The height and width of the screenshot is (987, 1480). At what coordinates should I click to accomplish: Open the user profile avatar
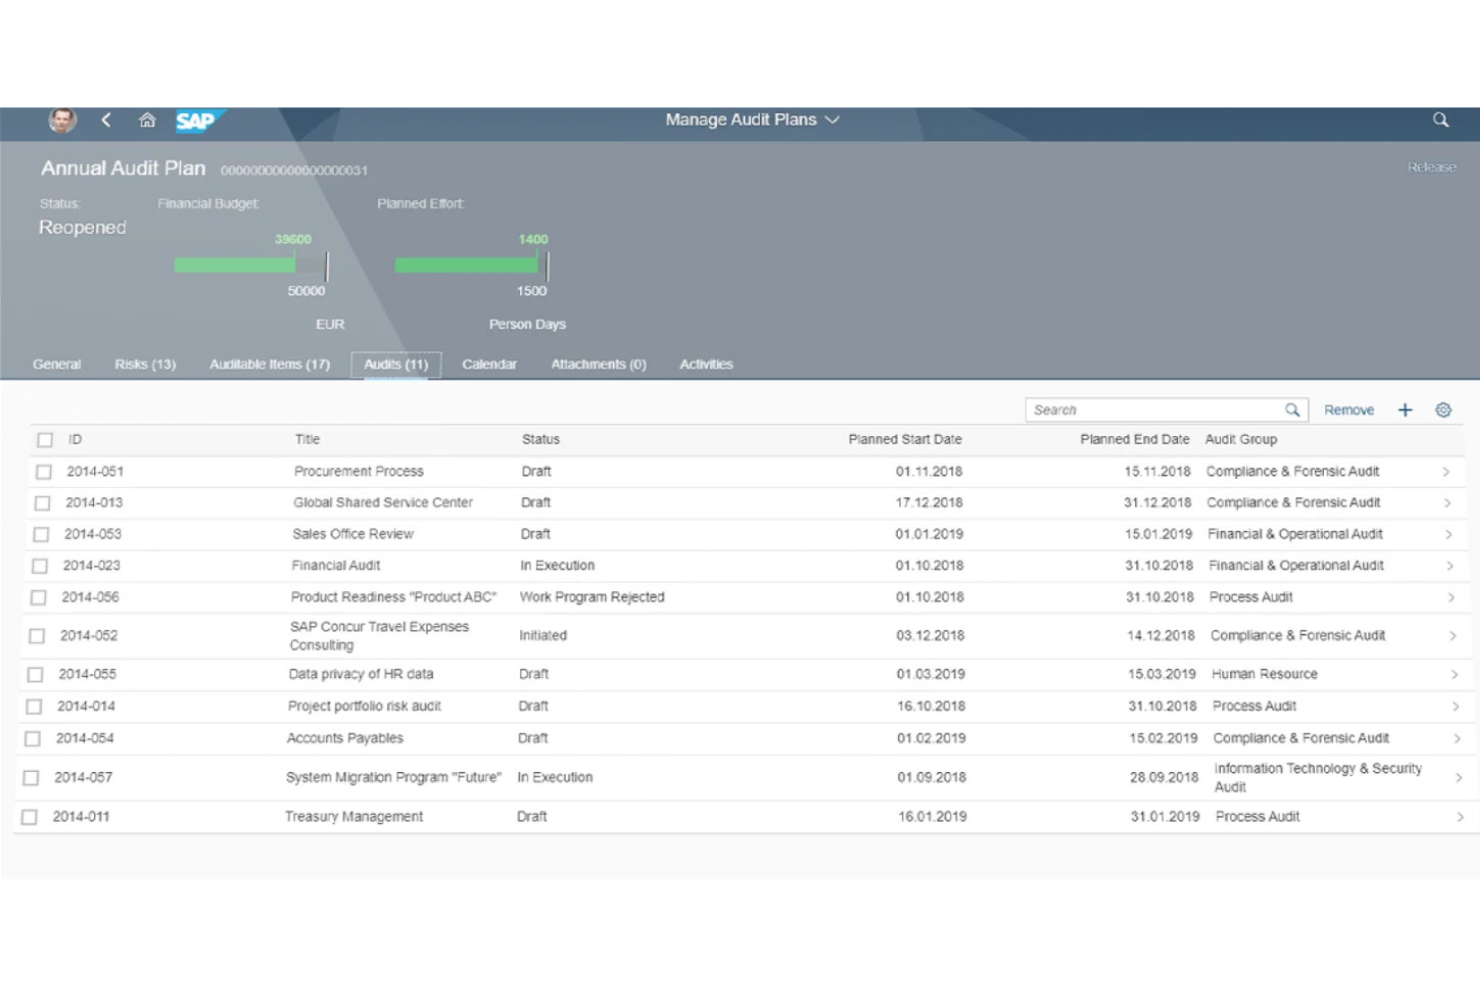tap(62, 120)
